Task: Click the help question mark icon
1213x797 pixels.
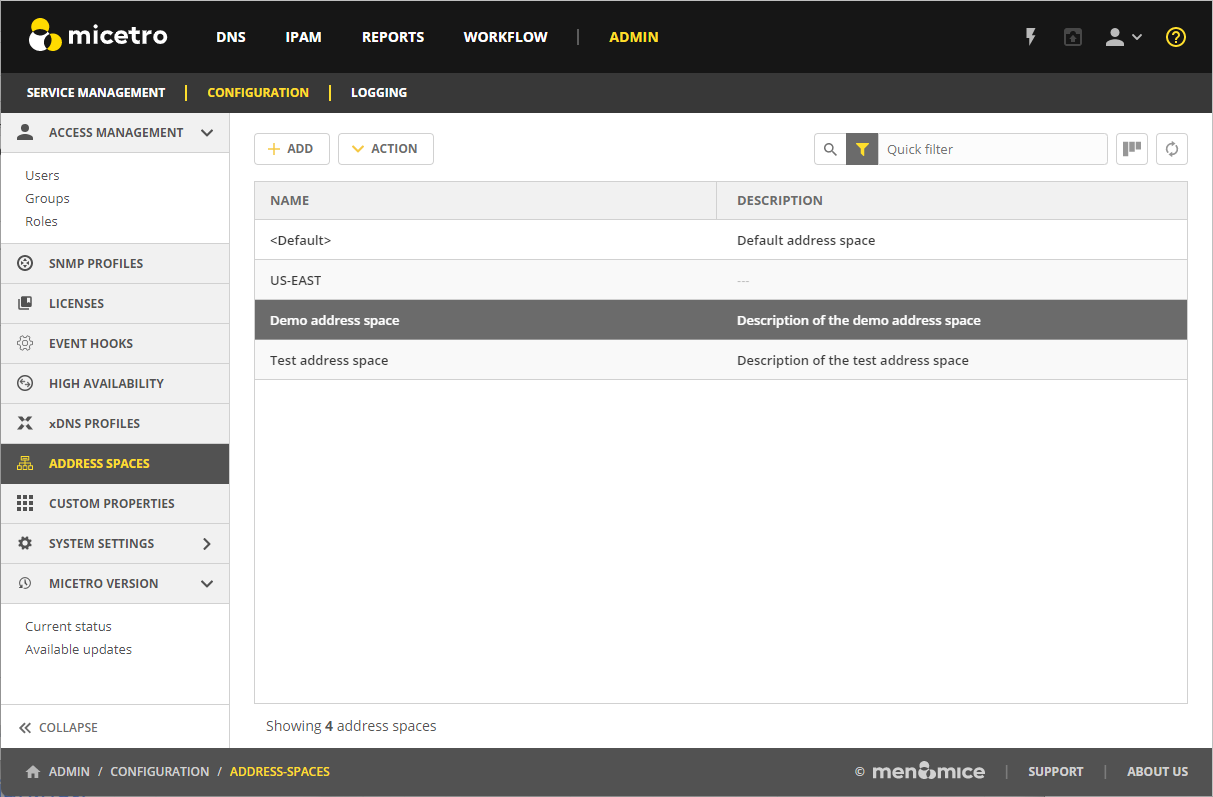Action: [x=1176, y=37]
